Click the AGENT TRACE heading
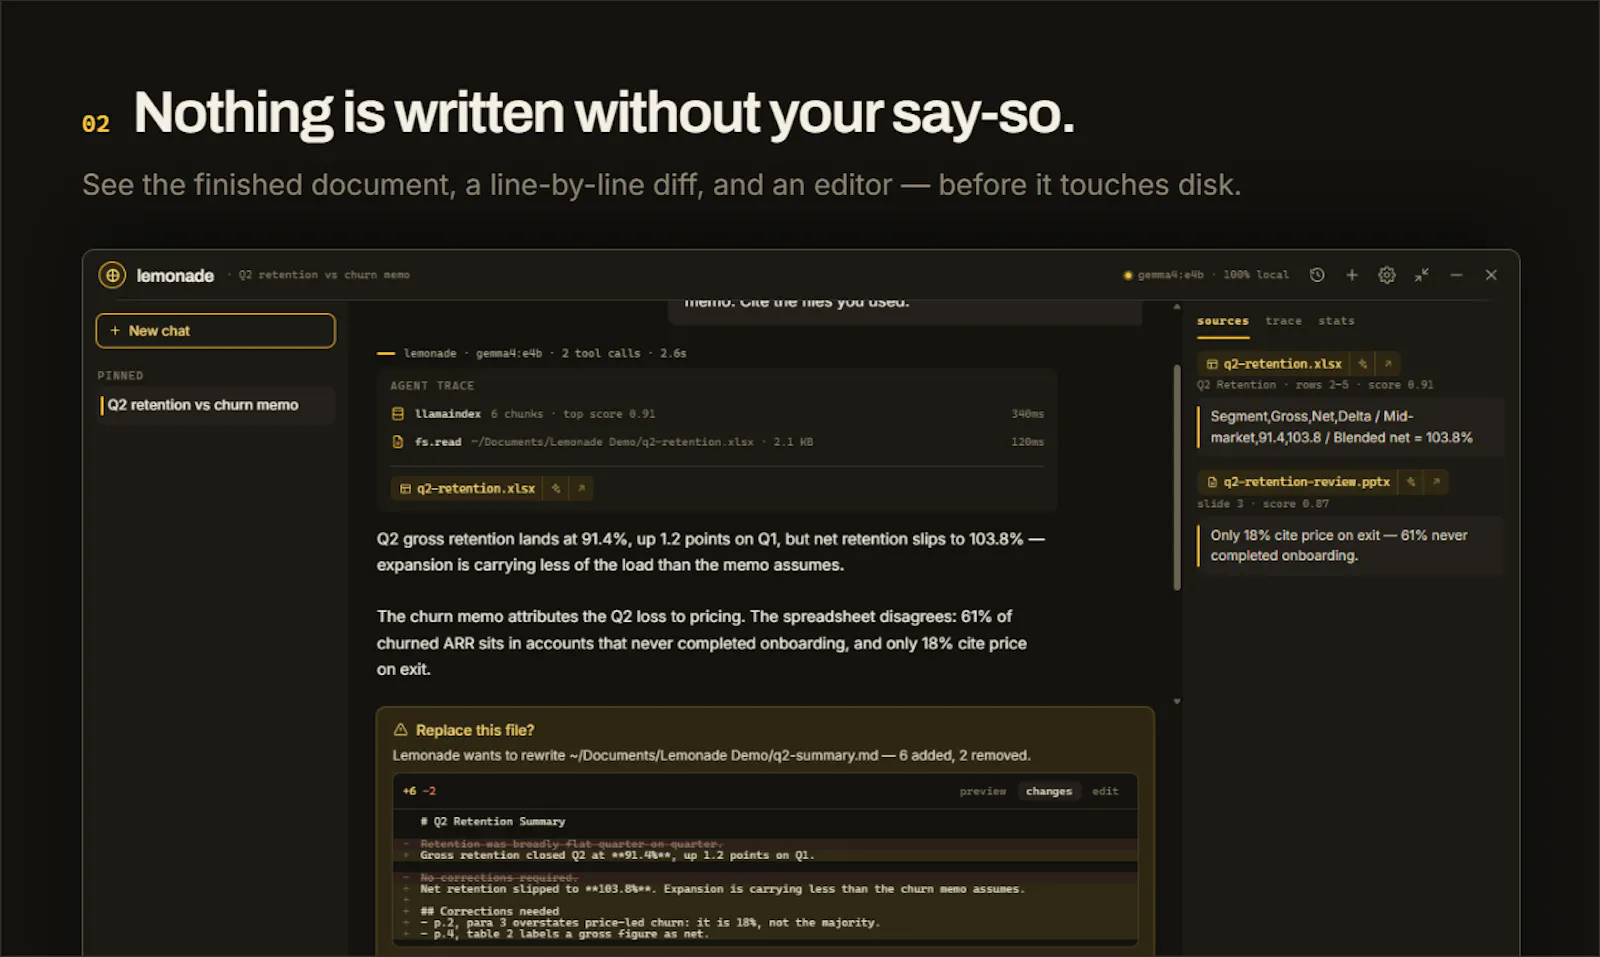This screenshot has width=1600, height=957. (x=432, y=386)
